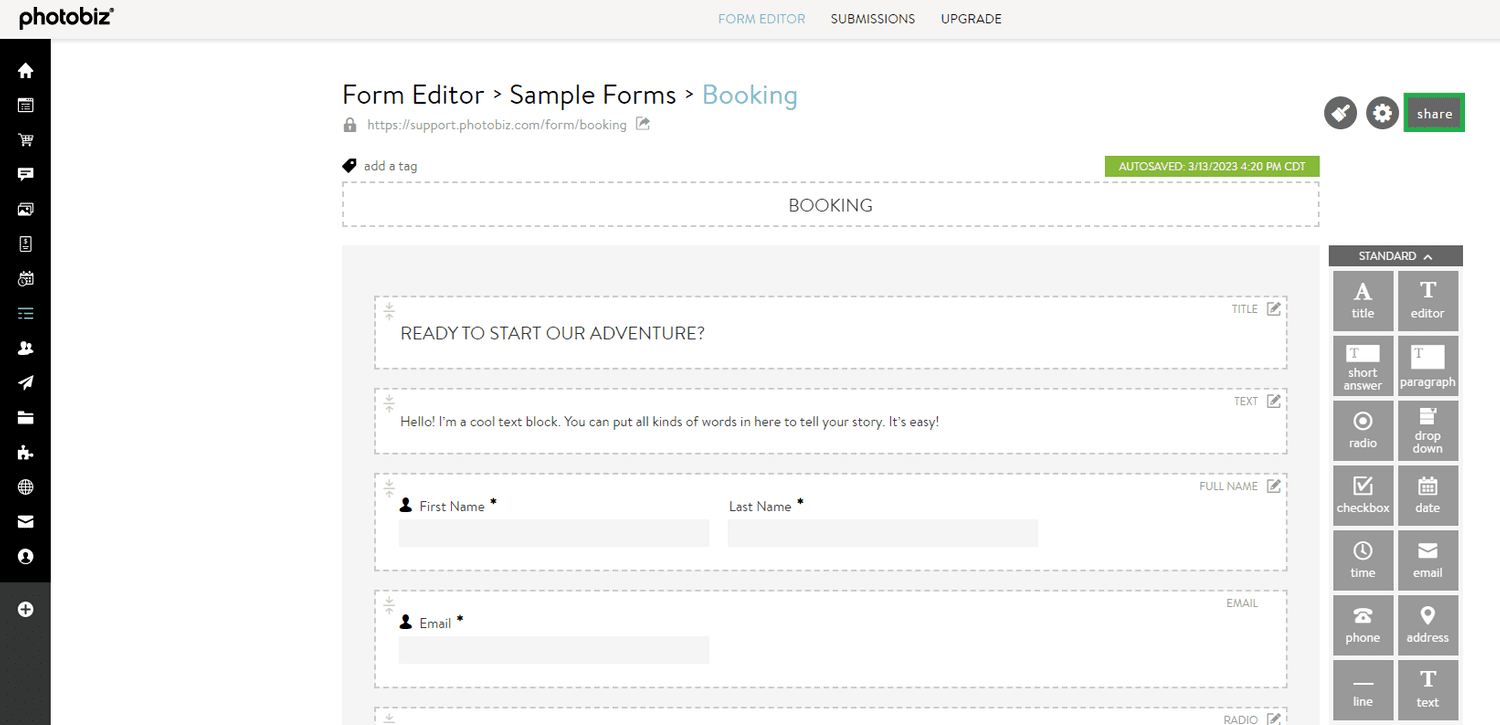Click the share button
The height and width of the screenshot is (725, 1500).
[x=1434, y=113]
